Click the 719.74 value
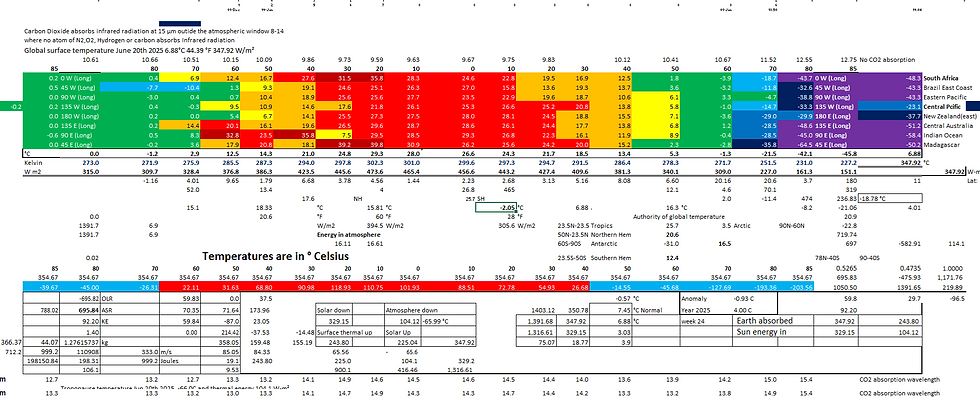This screenshot has width=980, height=398. (x=848, y=235)
